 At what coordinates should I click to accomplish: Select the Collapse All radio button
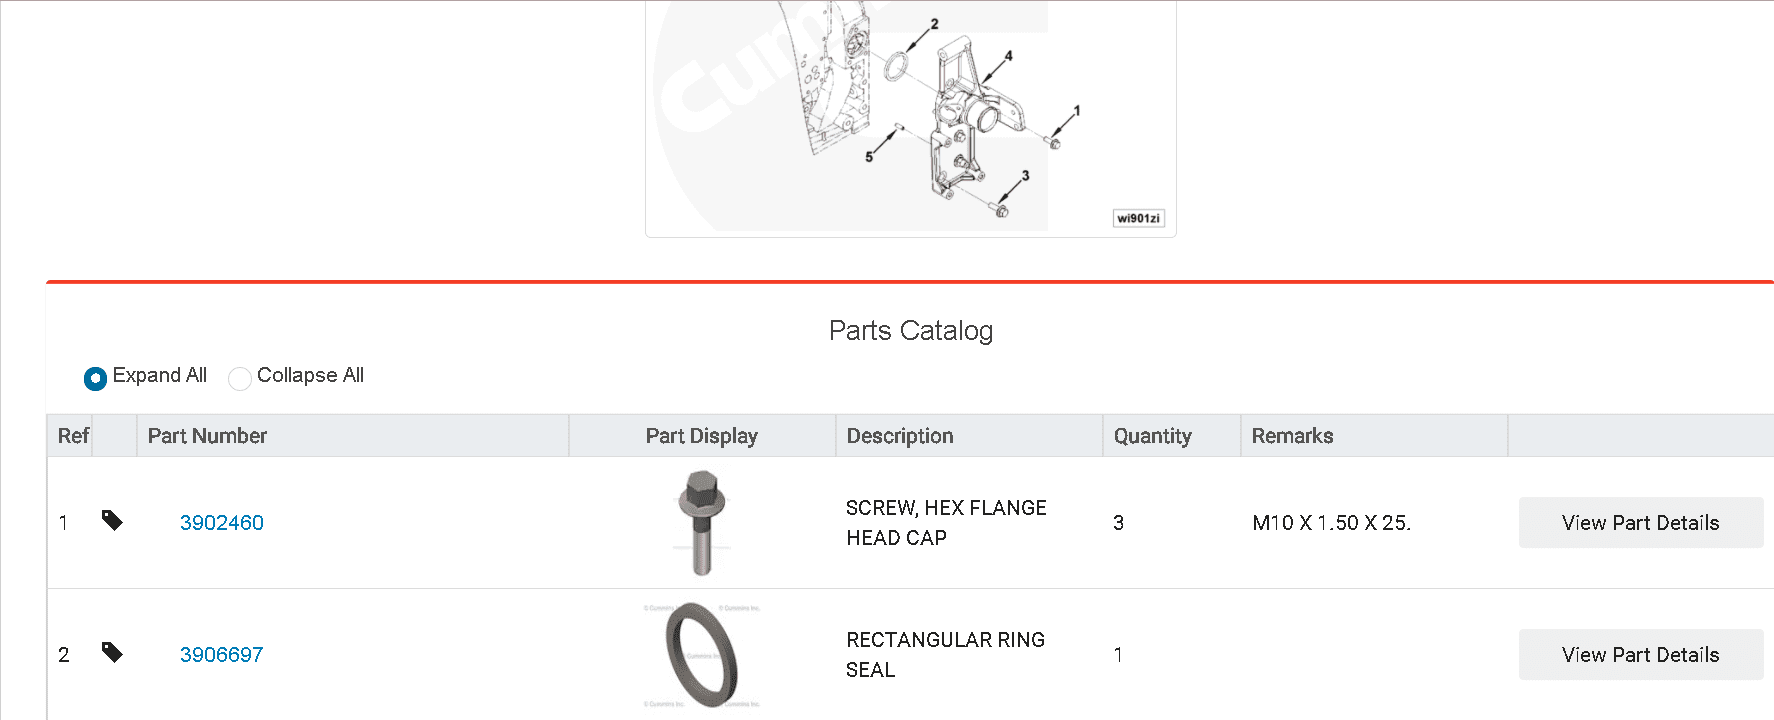click(x=240, y=378)
